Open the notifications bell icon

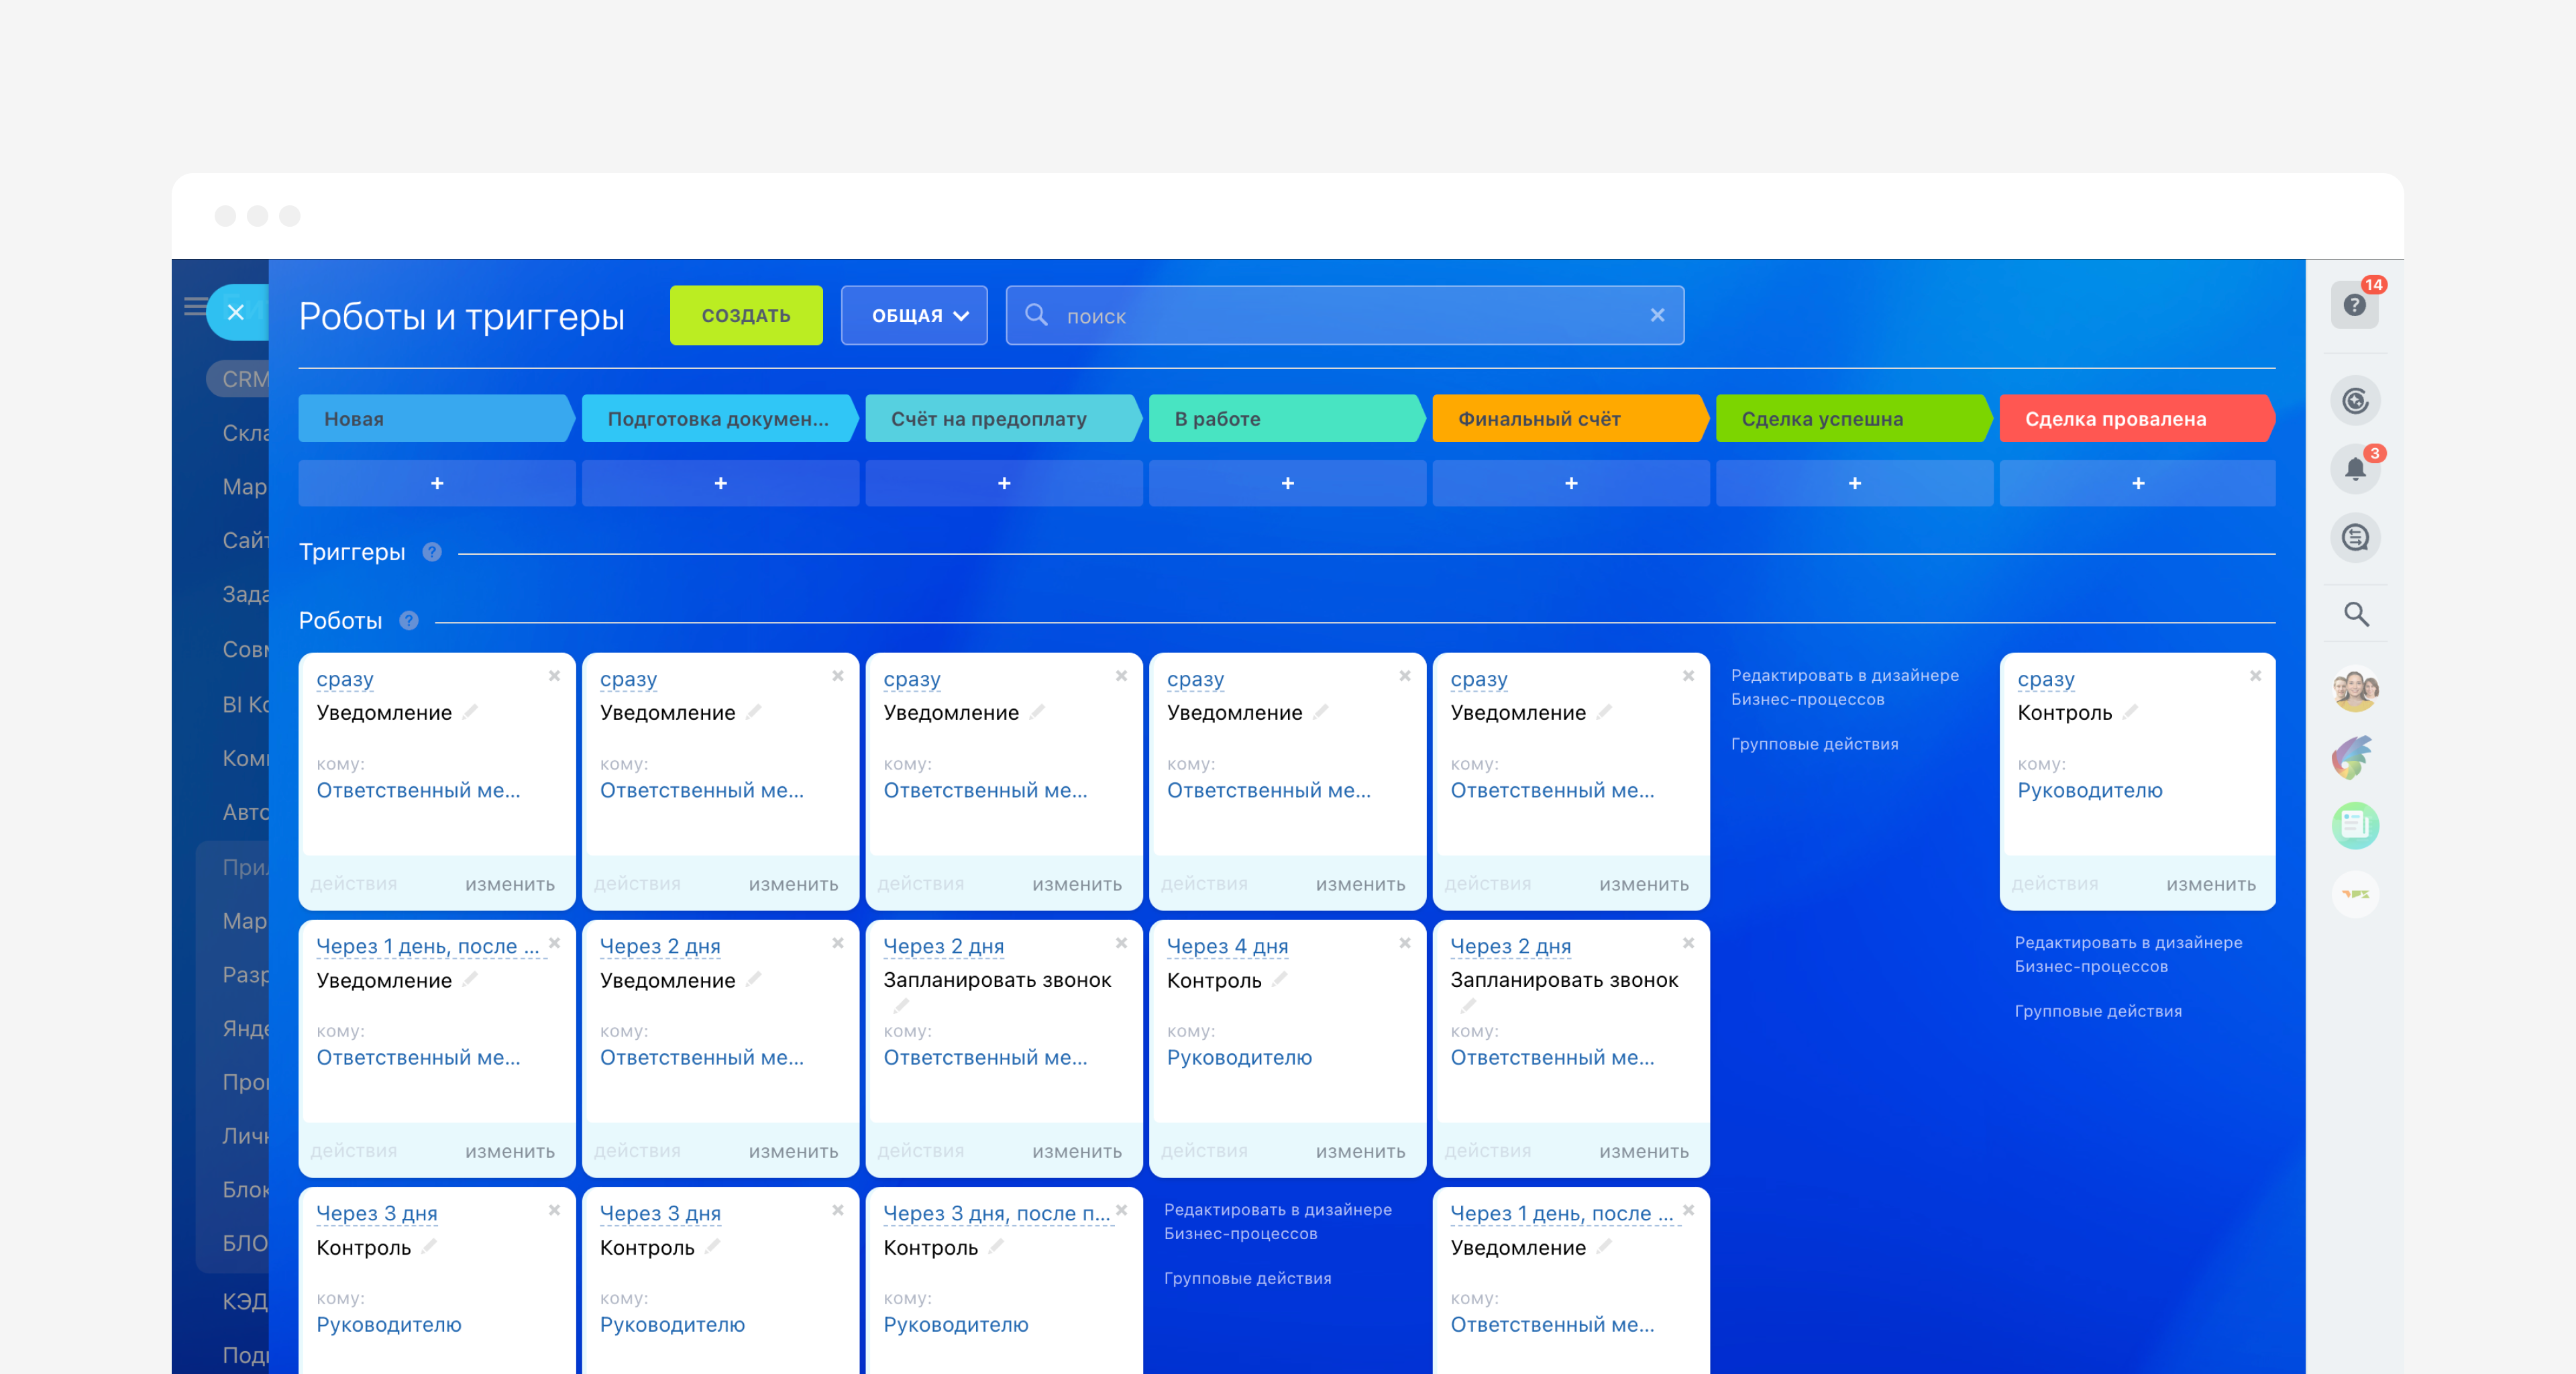point(2355,469)
